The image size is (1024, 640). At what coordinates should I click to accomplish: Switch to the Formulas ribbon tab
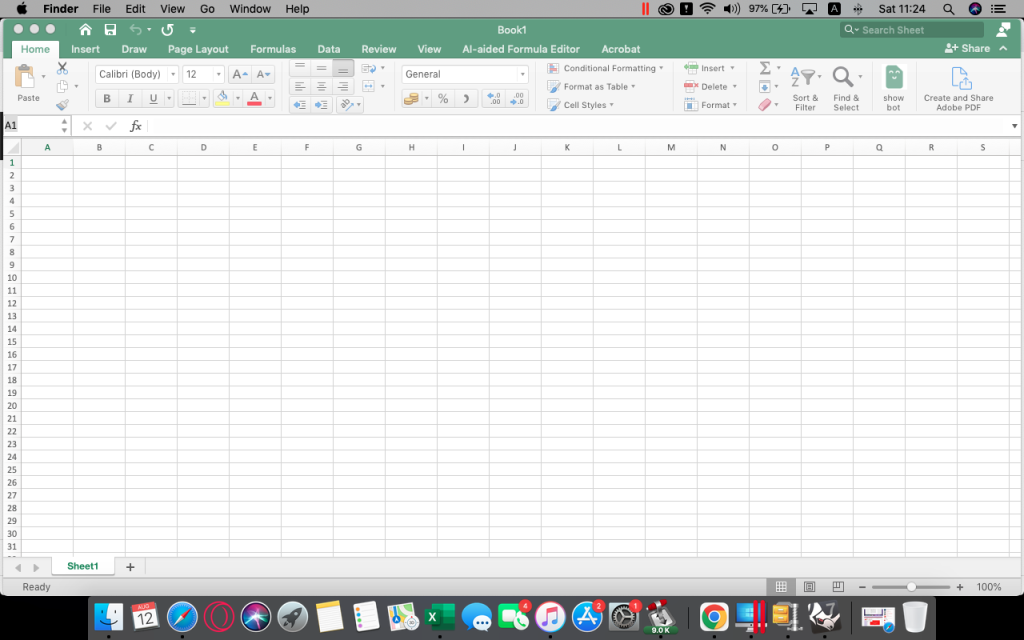(x=273, y=49)
